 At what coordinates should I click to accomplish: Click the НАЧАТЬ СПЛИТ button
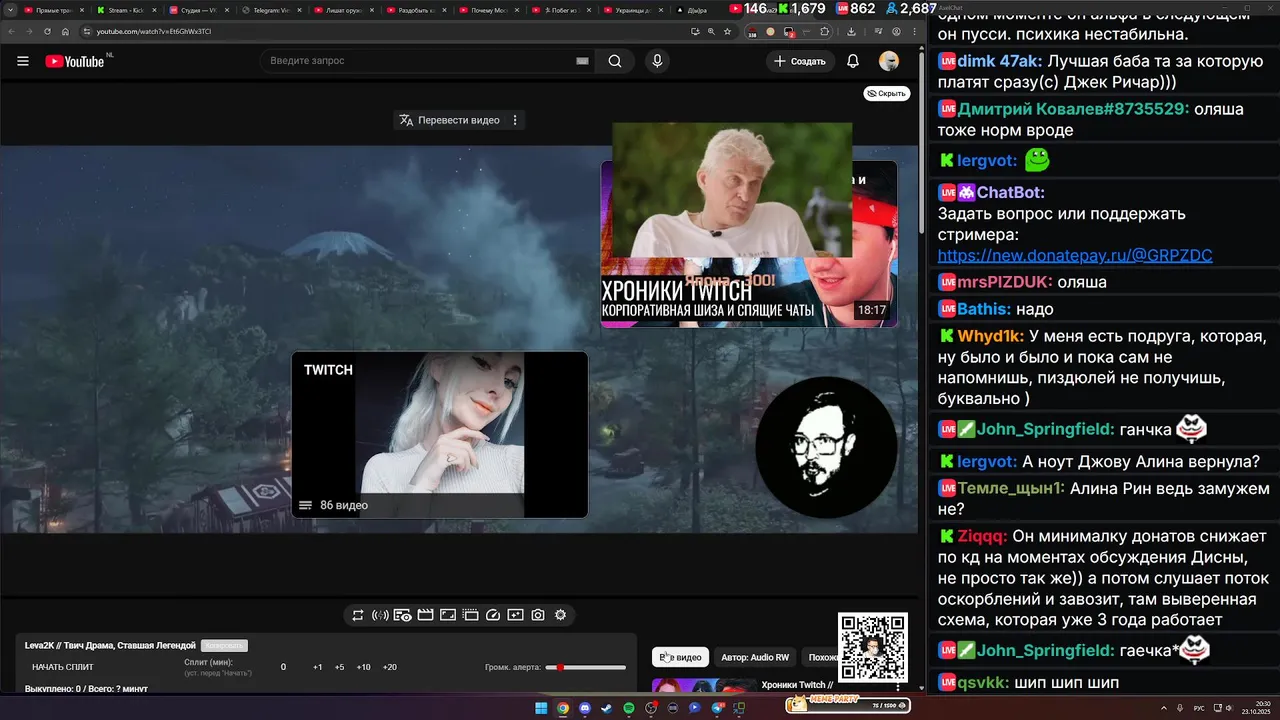(x=63, y=667)
